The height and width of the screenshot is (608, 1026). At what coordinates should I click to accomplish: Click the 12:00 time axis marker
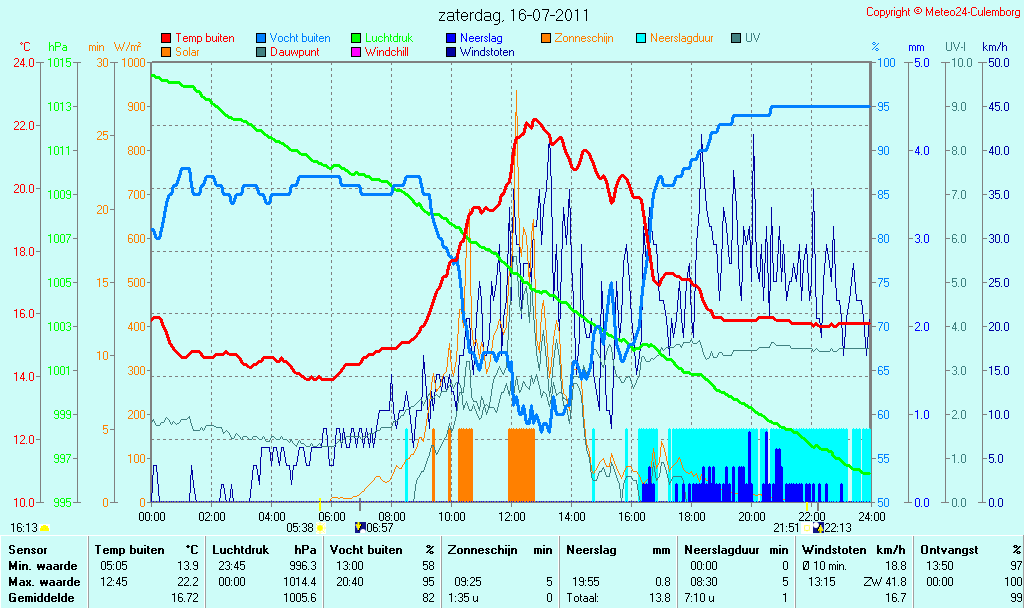pyautogui.click(x=512, y=517)
